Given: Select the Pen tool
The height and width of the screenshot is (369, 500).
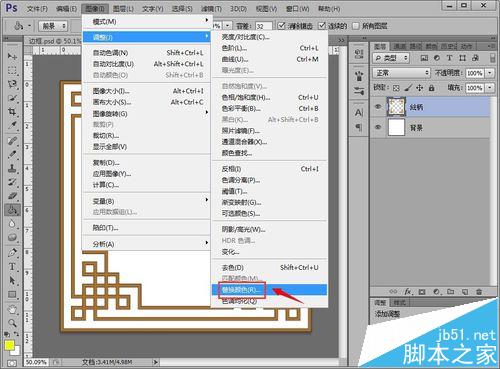Looking at the screenshot, I should point(12,252).
